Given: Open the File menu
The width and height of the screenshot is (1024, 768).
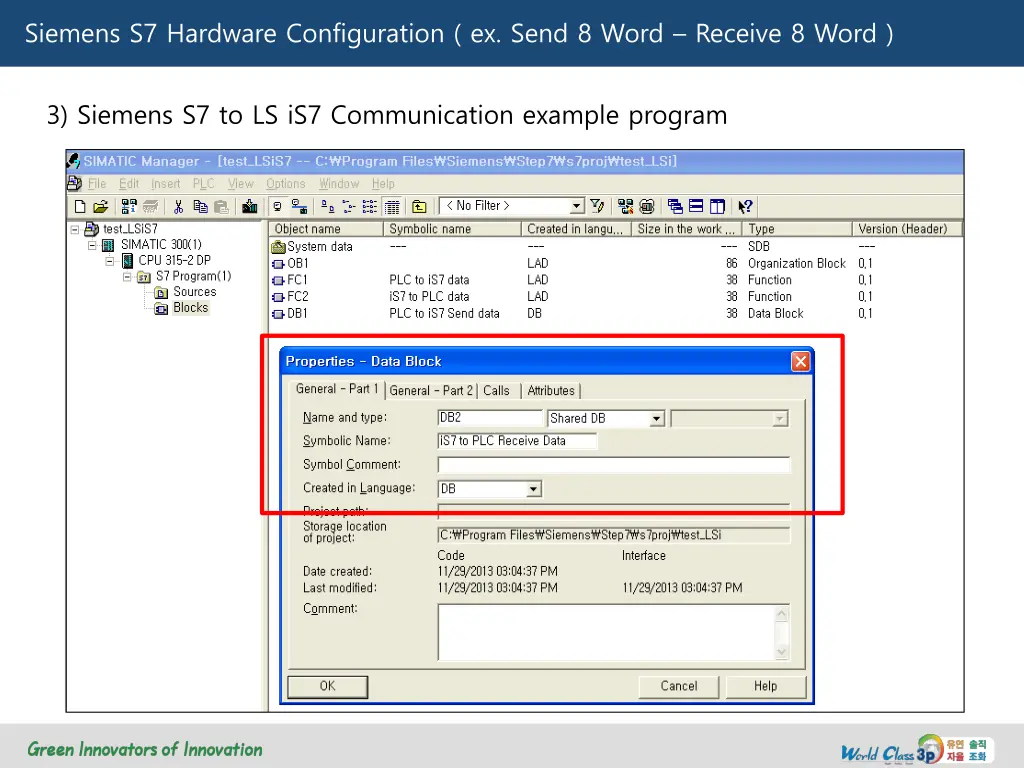Looking at the screenshot, I should click(97, 184).
